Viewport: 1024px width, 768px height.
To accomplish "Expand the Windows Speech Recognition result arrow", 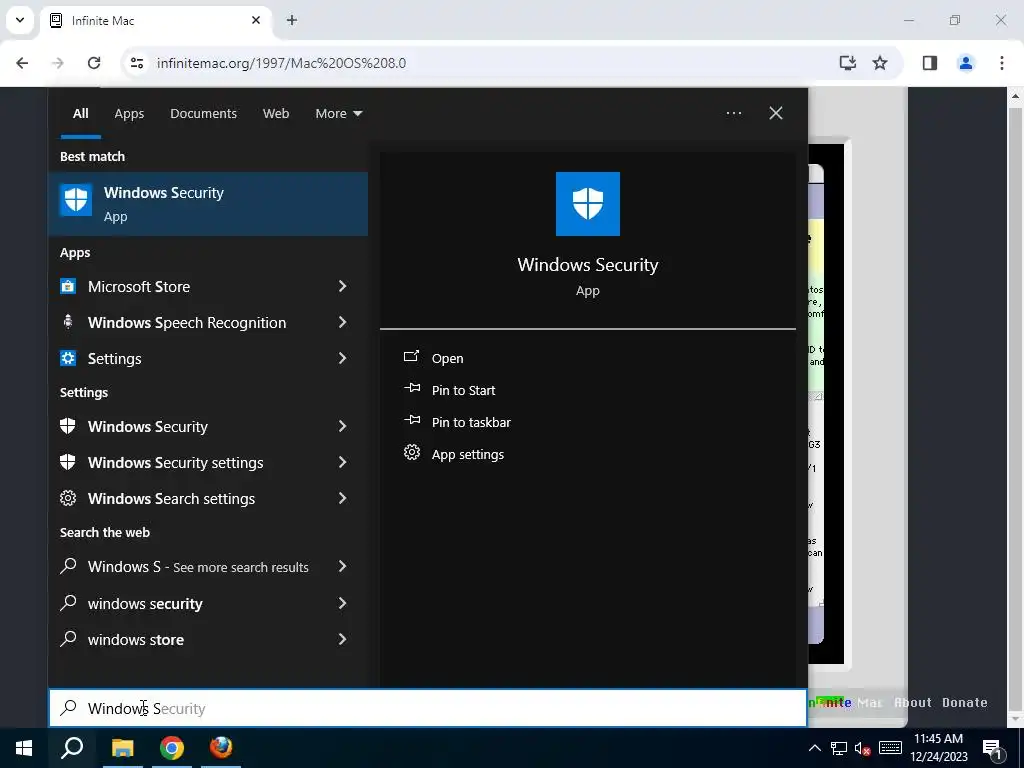I will point(342,322).
